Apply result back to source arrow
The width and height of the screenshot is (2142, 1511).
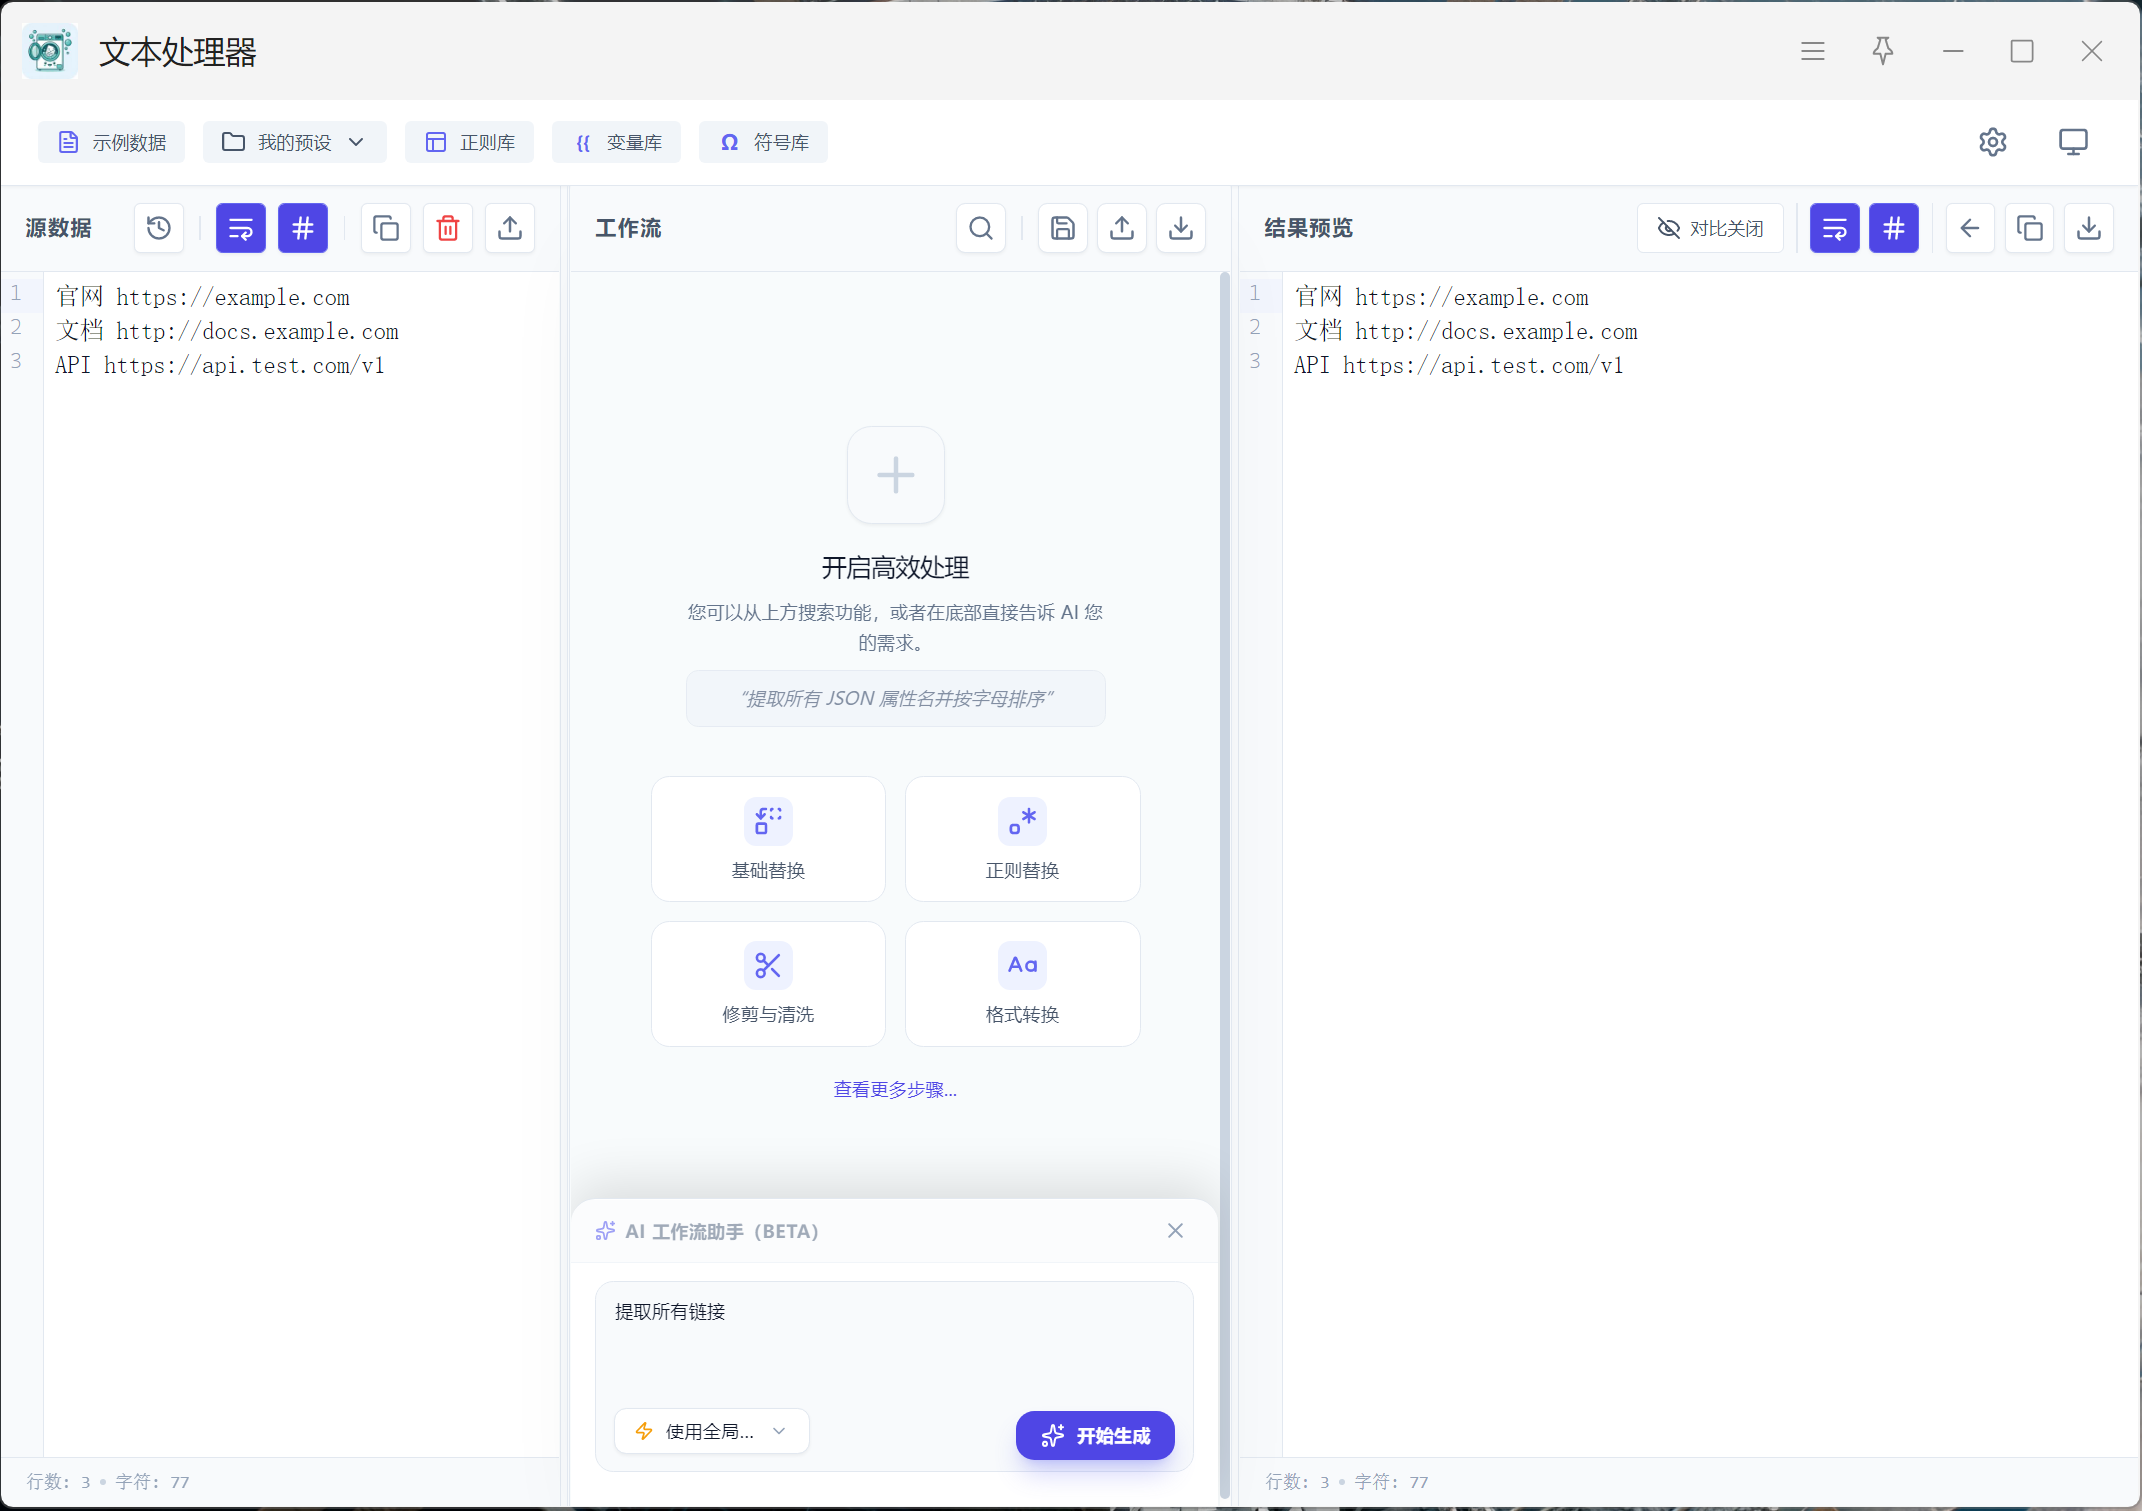(1970, 228)
